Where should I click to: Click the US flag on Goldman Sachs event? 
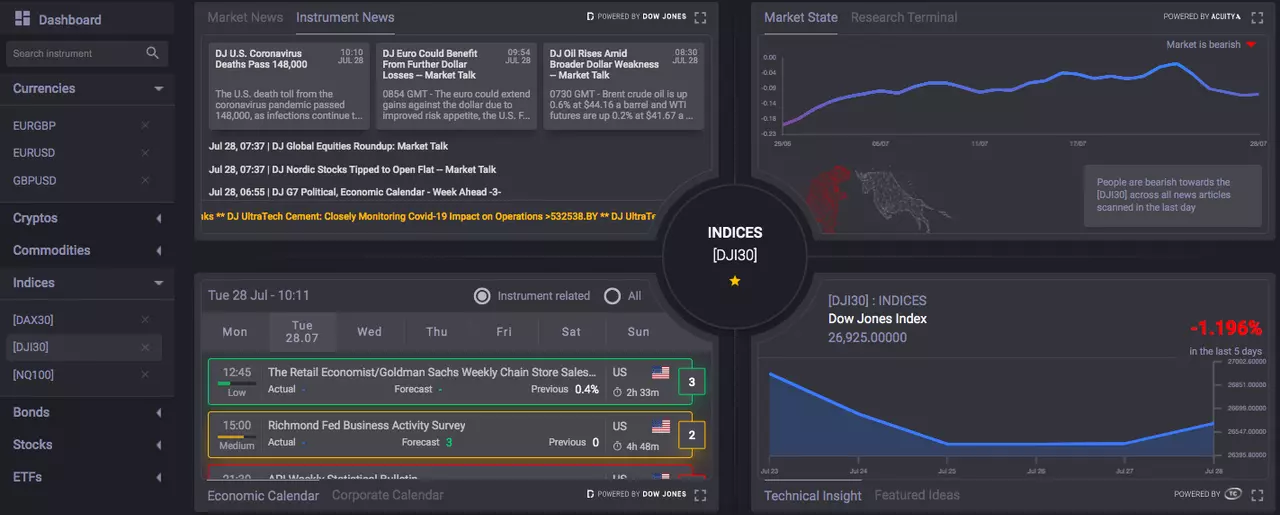[660, 373]
